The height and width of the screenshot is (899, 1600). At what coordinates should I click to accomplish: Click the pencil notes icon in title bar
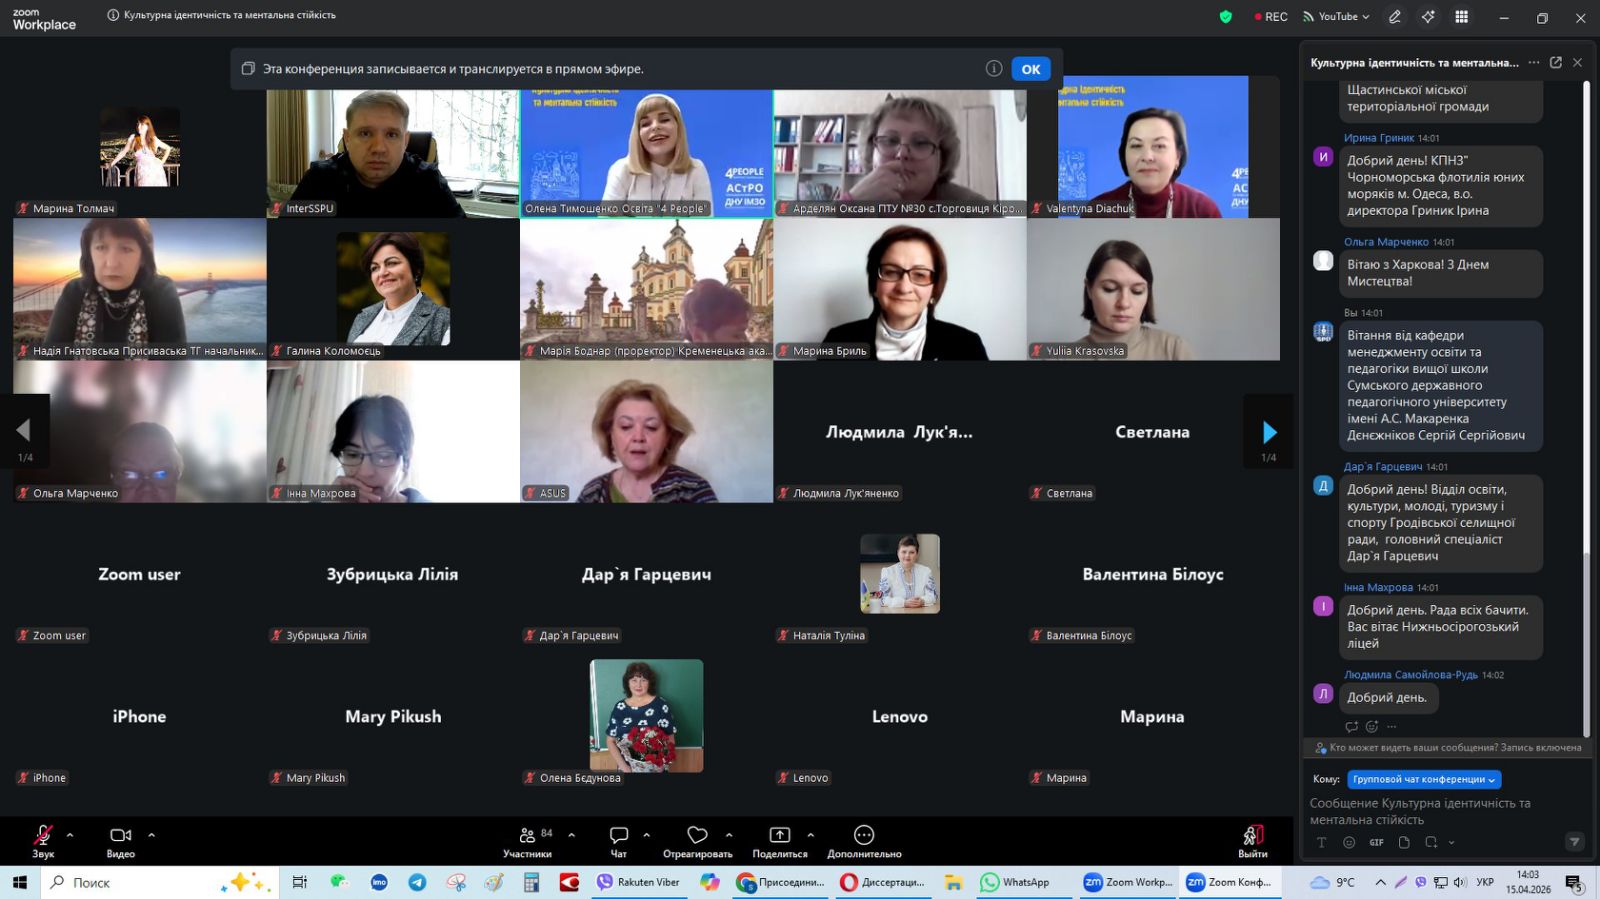[x=1395, y=17]
